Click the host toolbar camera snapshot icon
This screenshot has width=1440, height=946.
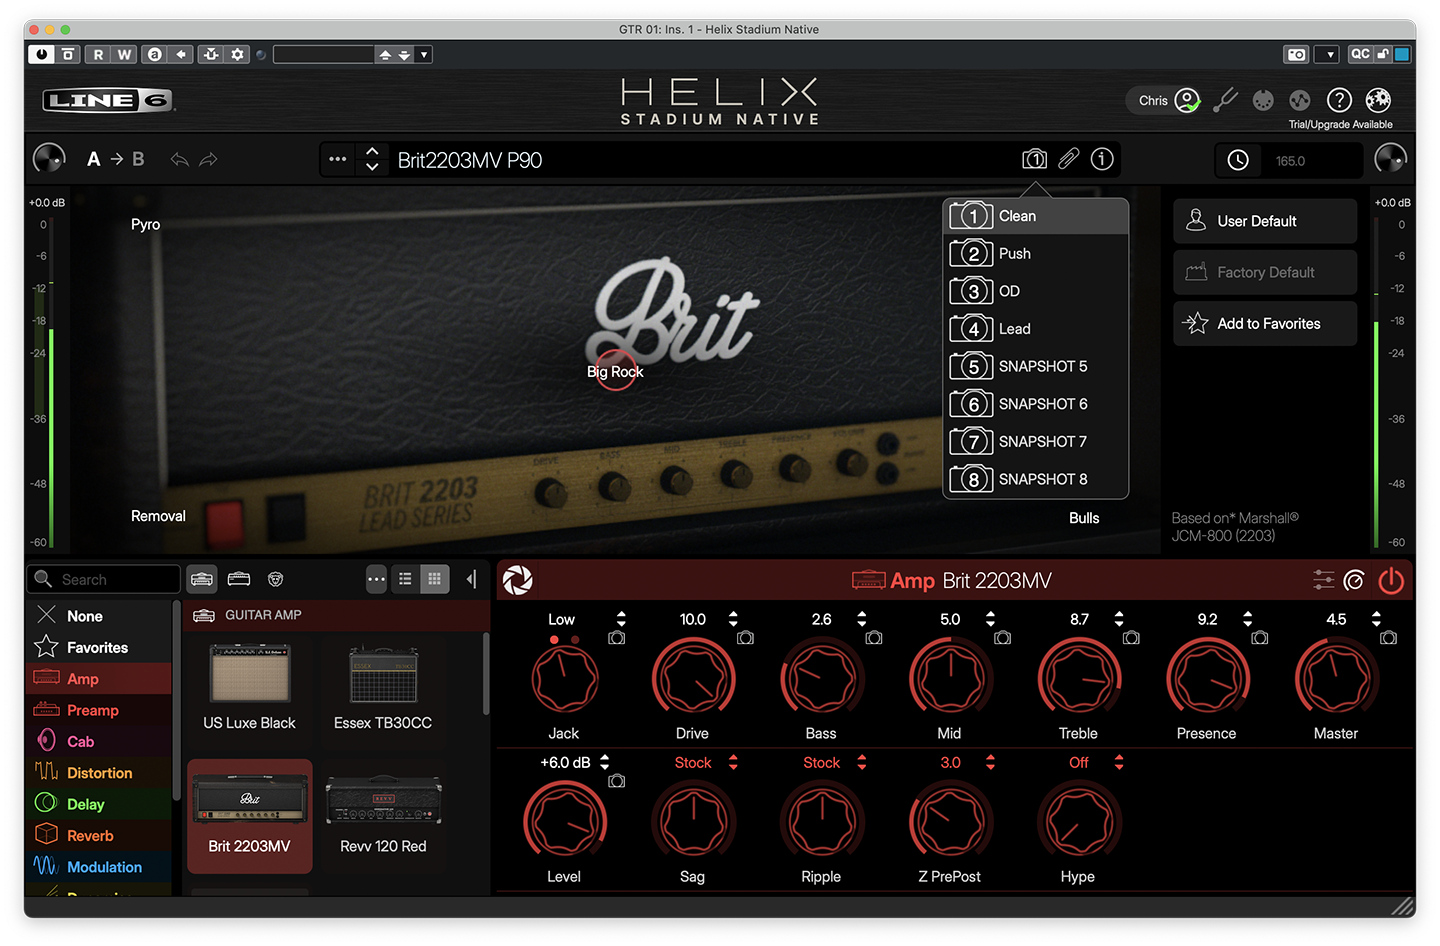(1297, 54)
